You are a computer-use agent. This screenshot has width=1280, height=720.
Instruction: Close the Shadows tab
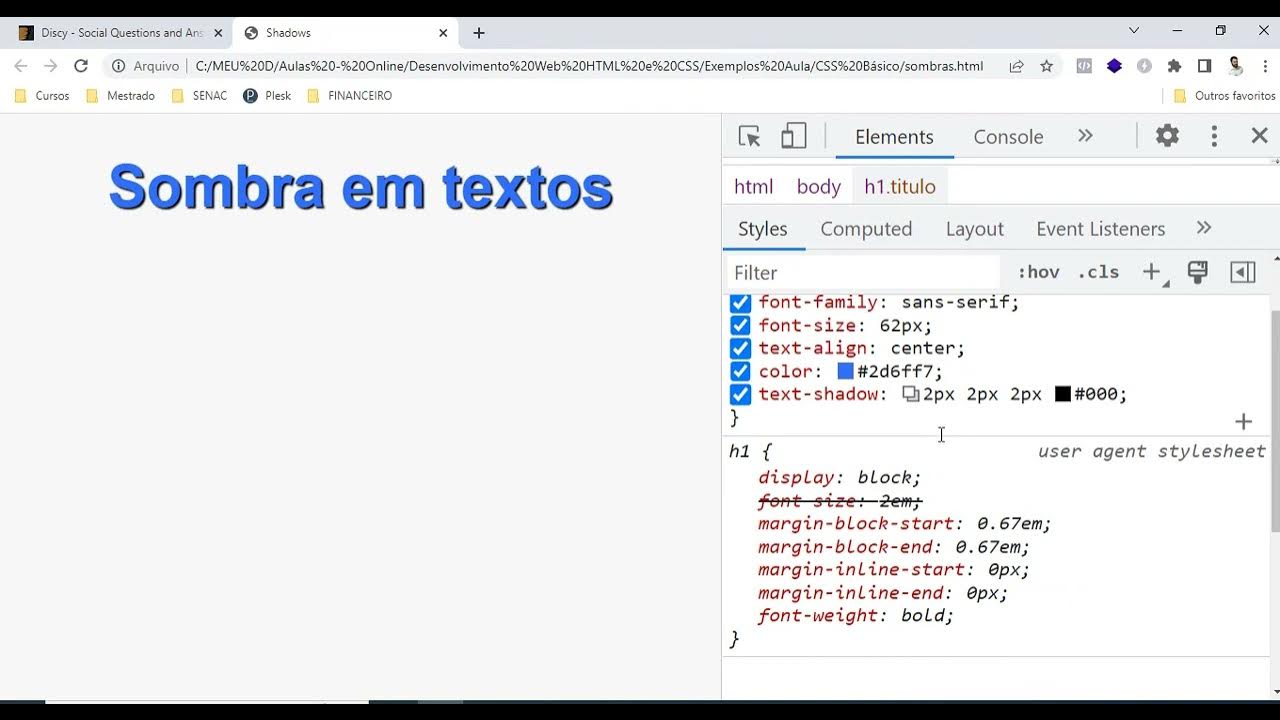(x=443, y=33)
